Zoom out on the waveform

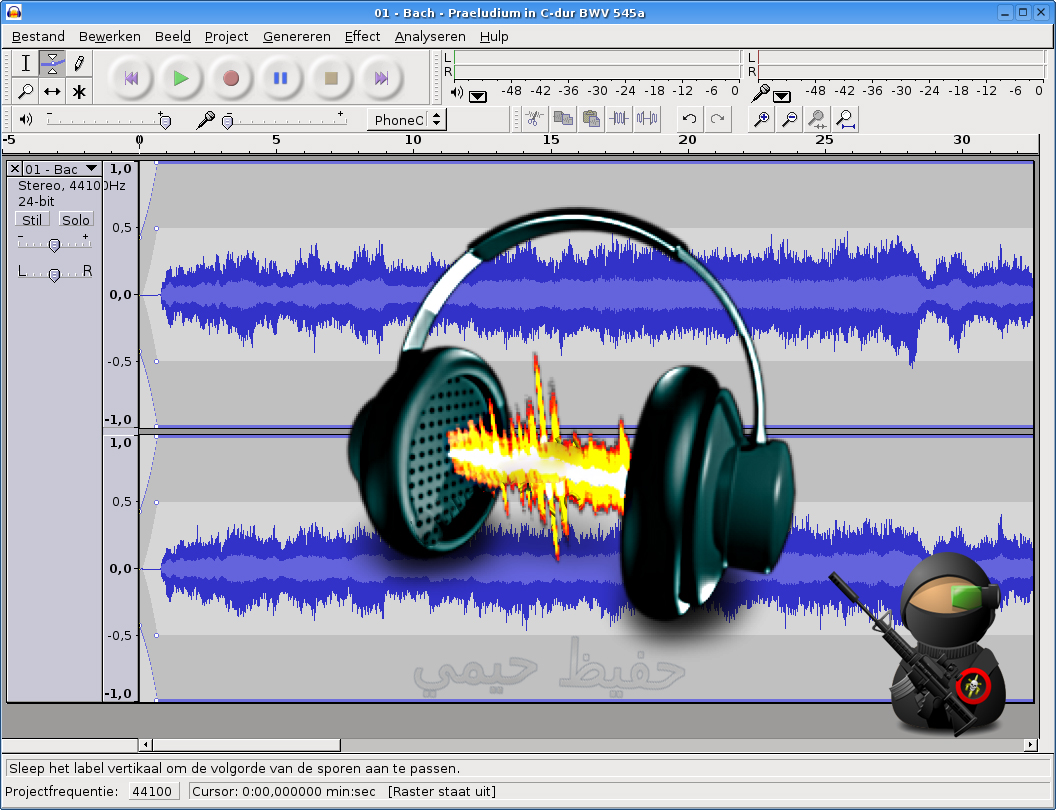pos(789,119)
